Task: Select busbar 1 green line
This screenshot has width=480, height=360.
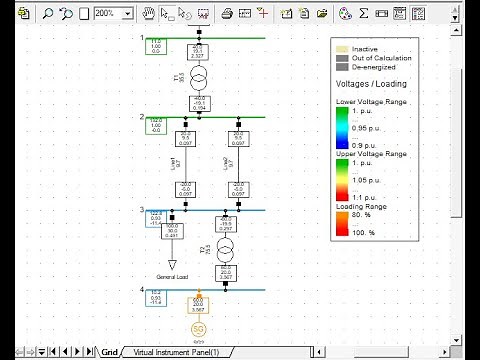Action: pyautogui.click(x=205, y=38)
